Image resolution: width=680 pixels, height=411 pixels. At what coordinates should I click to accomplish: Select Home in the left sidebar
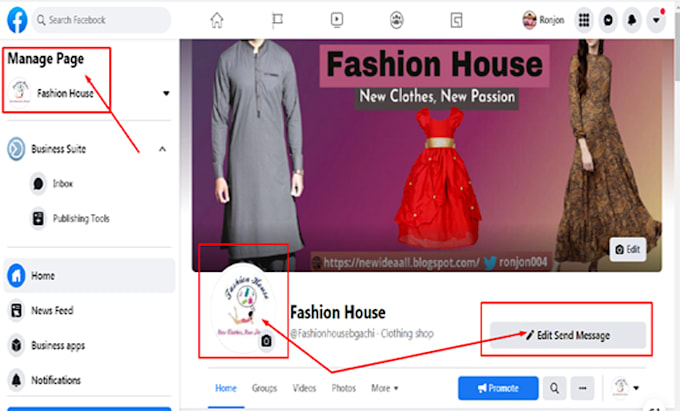coord(89,276)
